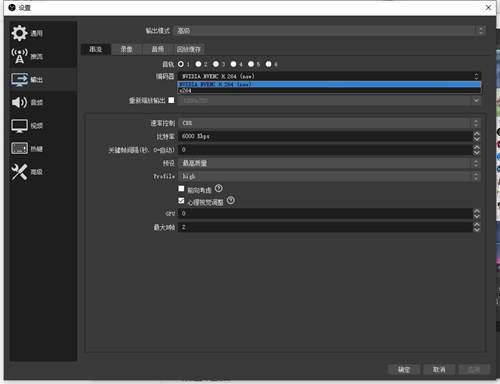This screenshot has width=500, height=384.
Task: Open the Advanced settings tools icon
Action: click(x=19, y=172)
